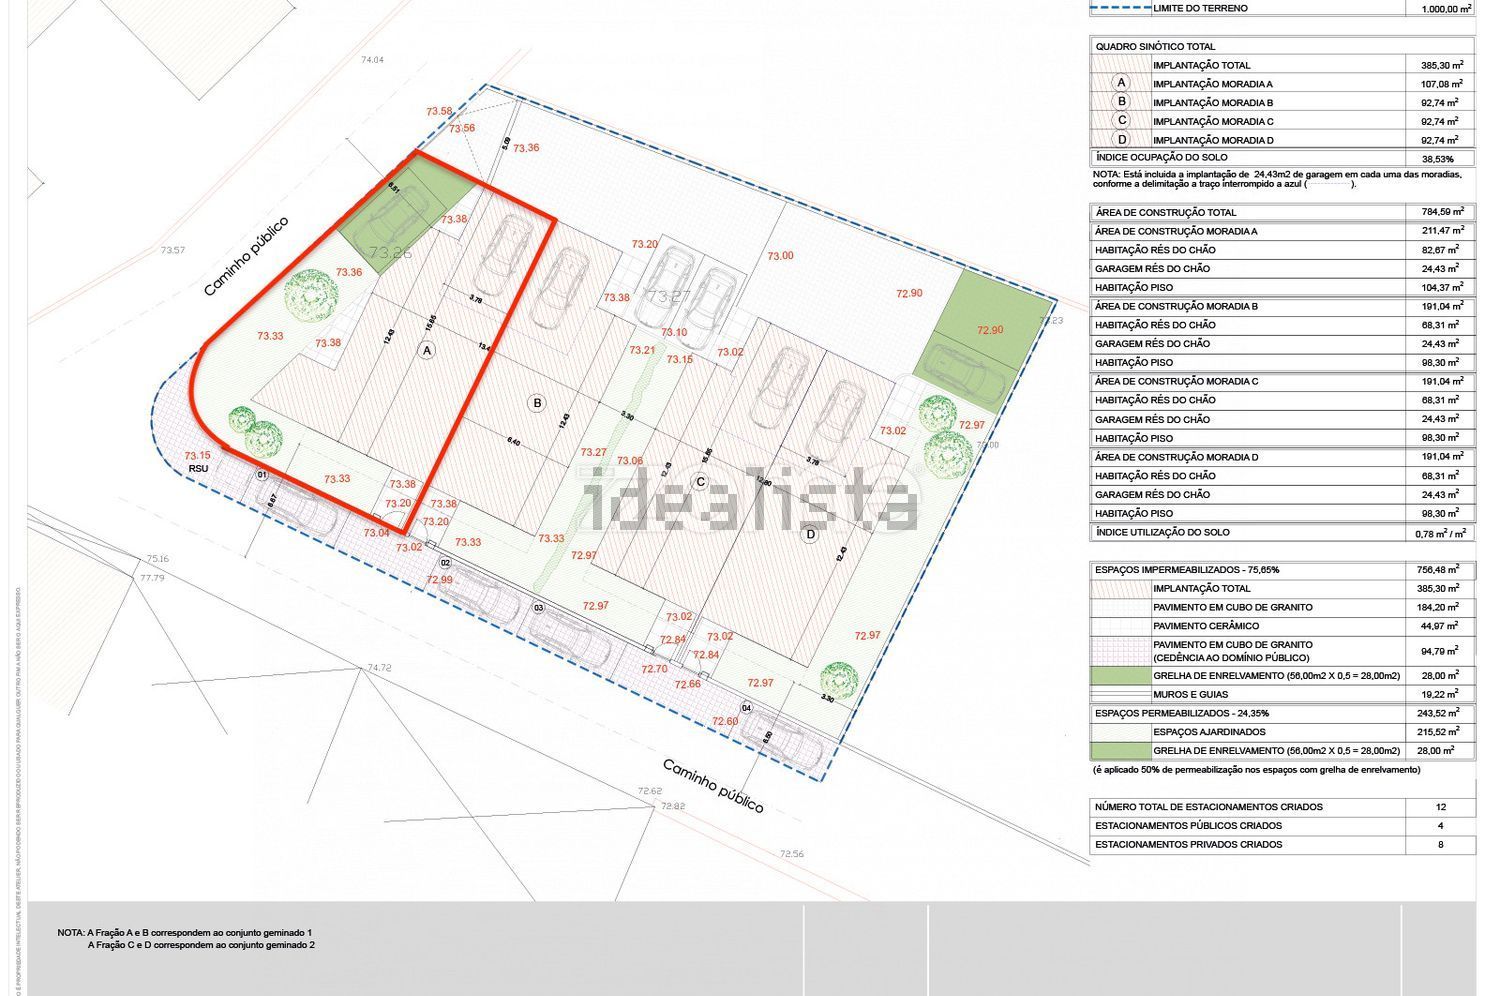Select the circled A label on the site plan

click(427, 351)
